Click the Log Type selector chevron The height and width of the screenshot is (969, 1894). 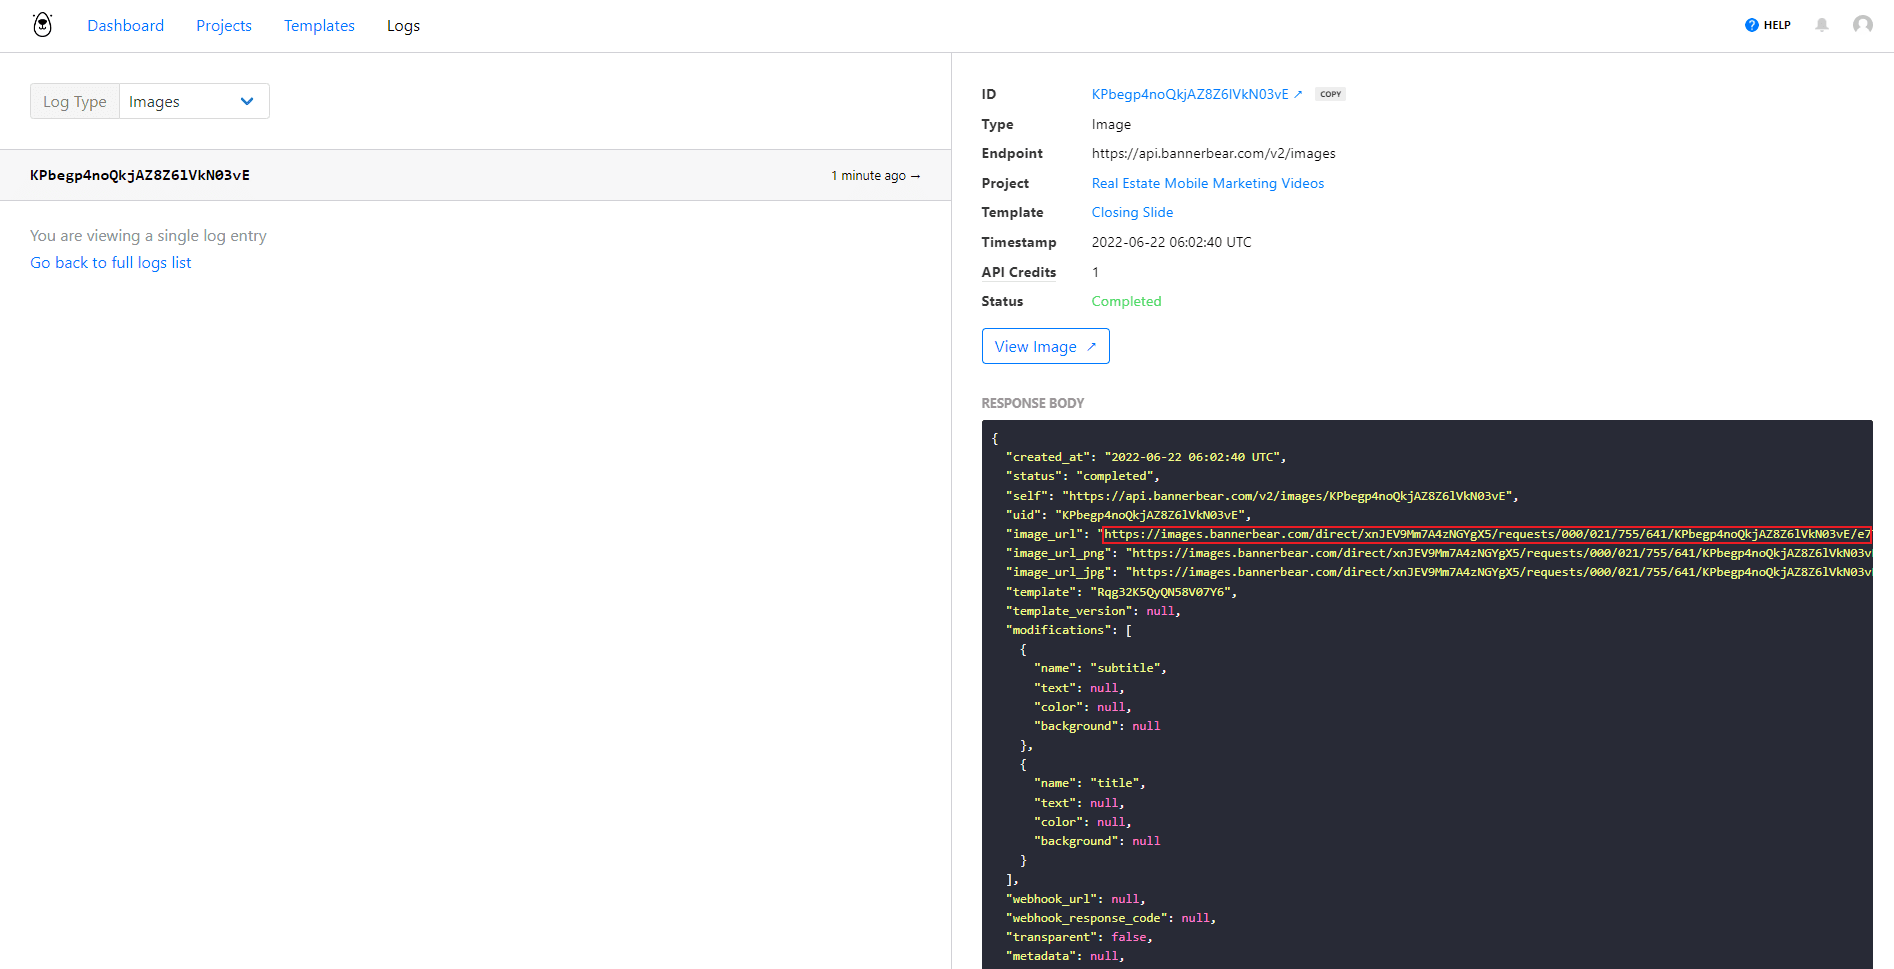point(247,101)
